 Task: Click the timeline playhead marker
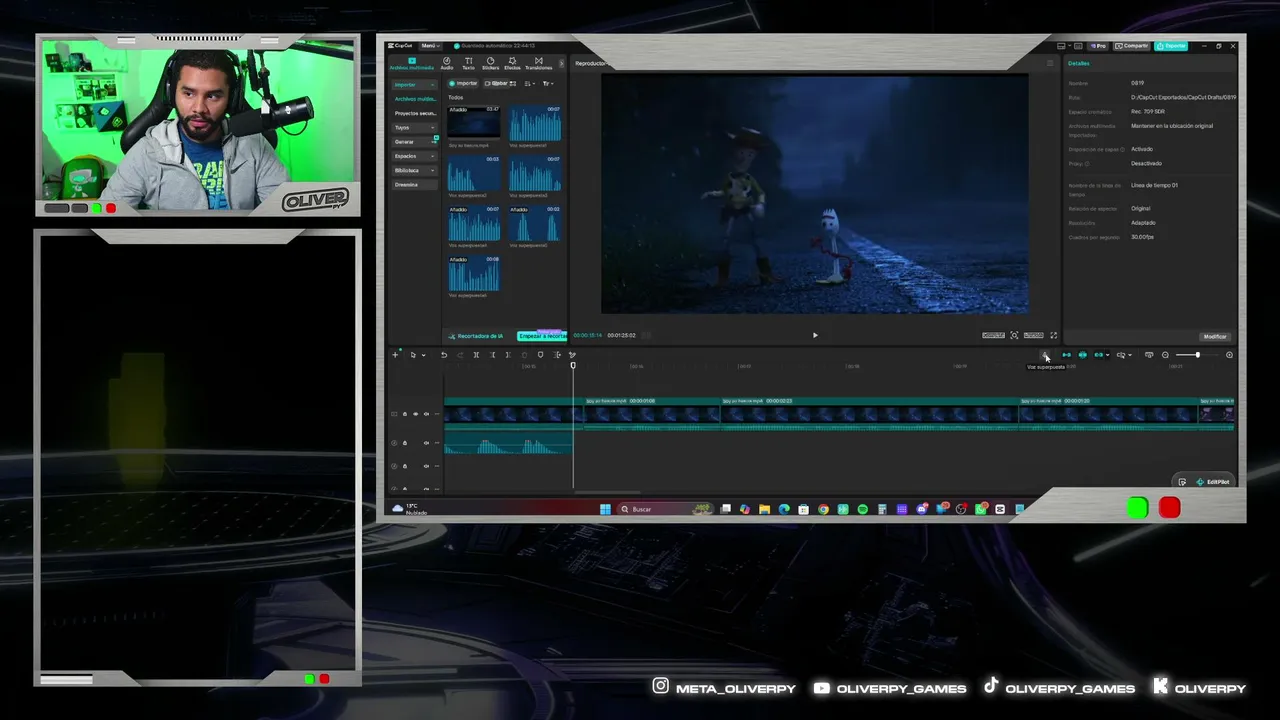point(573,365)
